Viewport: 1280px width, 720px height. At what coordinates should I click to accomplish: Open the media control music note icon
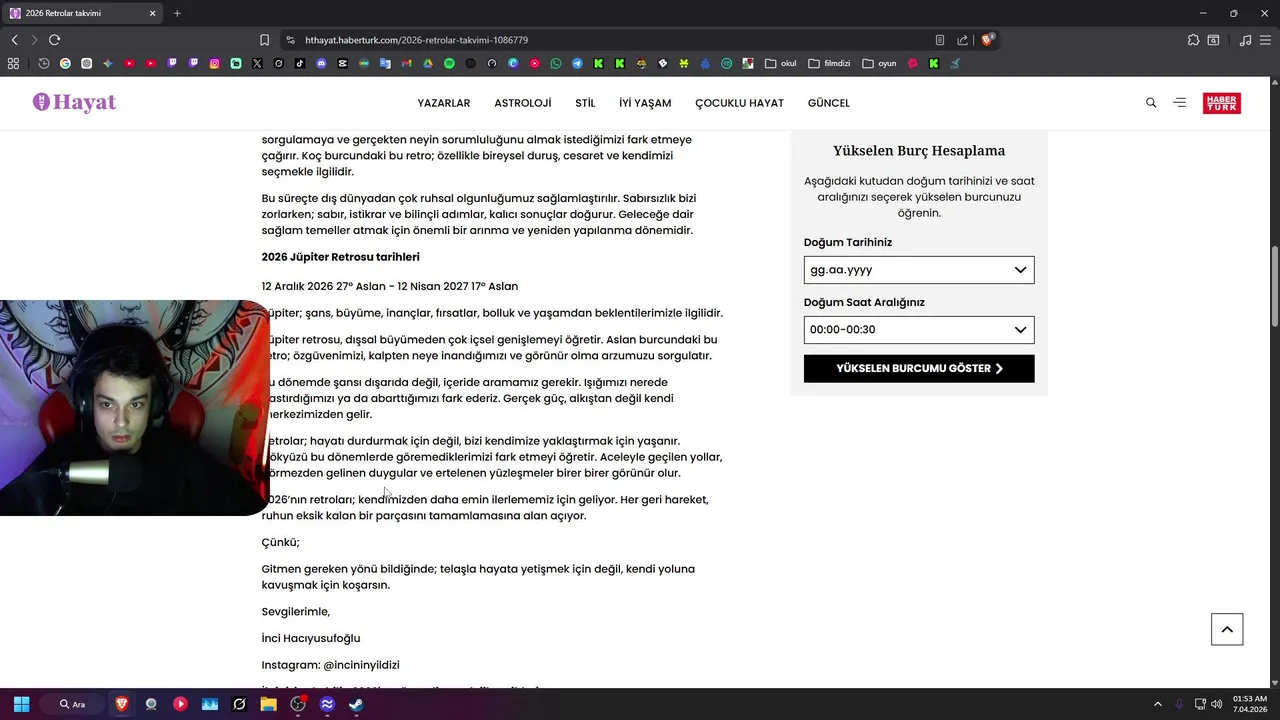click(x=1245, y=40)
